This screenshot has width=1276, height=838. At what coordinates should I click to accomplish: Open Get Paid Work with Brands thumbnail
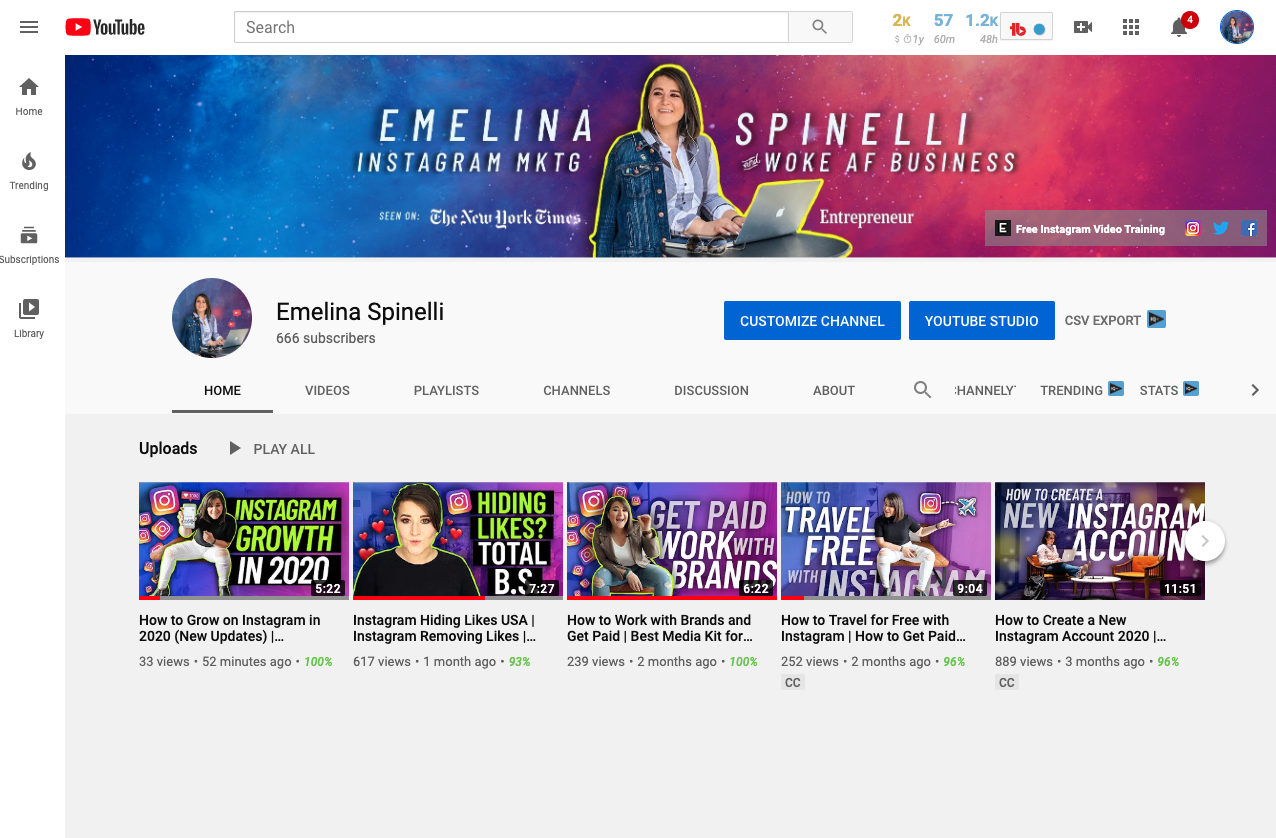coord(672,541)
